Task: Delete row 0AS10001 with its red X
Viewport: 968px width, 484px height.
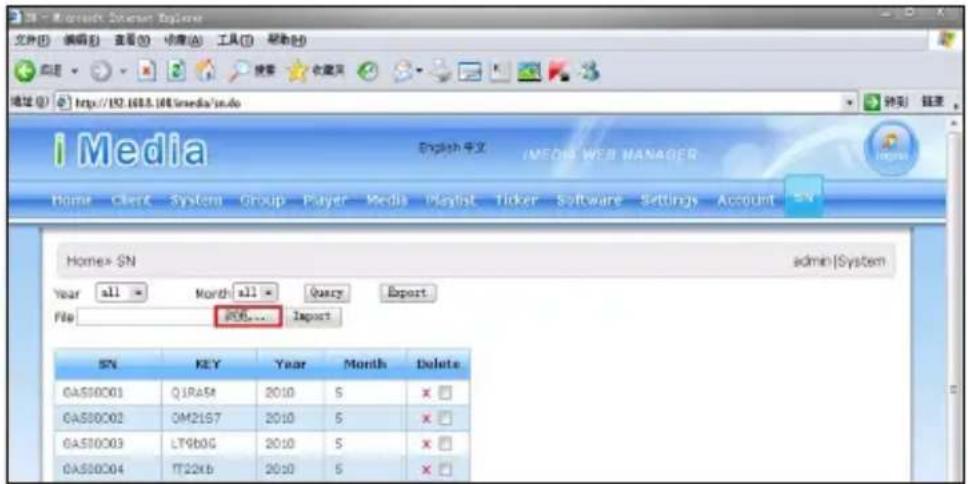Action: coord(425,393)
